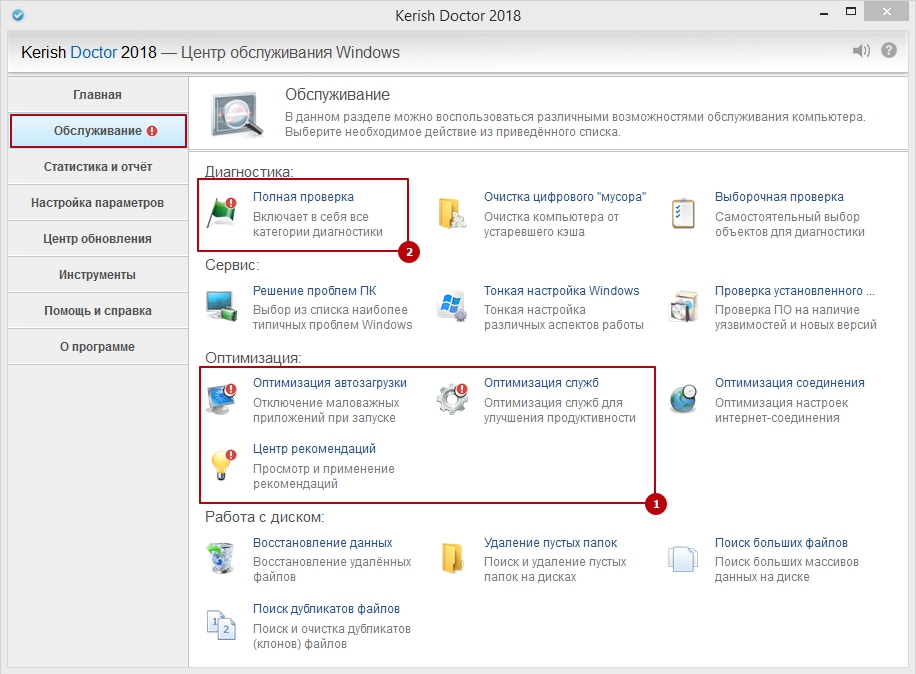Open Удаление пустых папок link
916x674 pixels.
pyautogui.click(x=550, y=543)
